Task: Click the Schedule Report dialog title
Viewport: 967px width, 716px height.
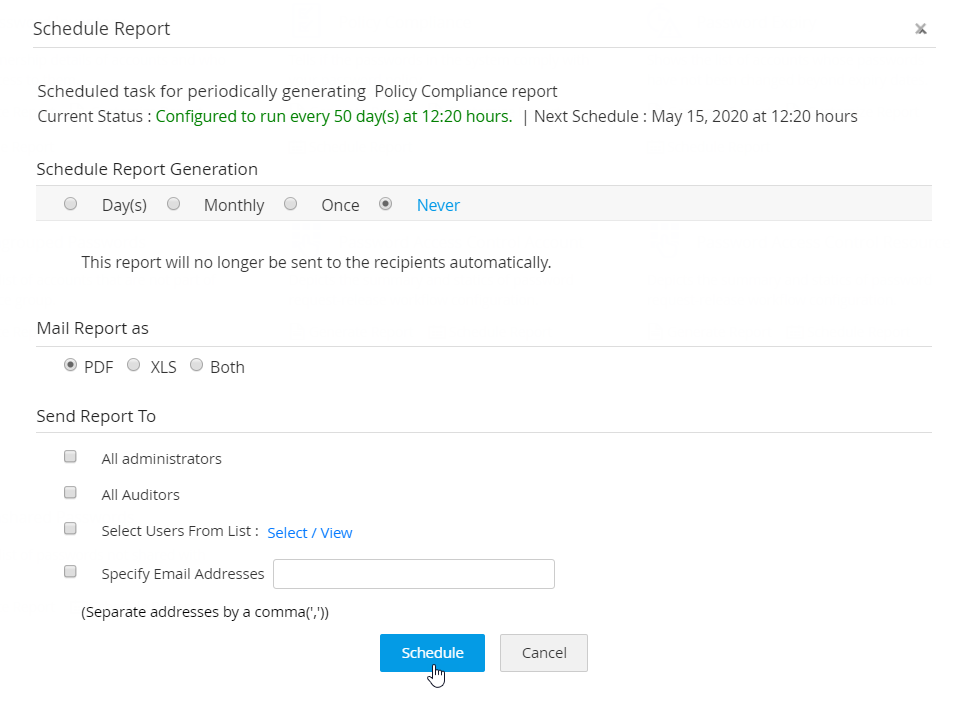Action: click(101, 29)
